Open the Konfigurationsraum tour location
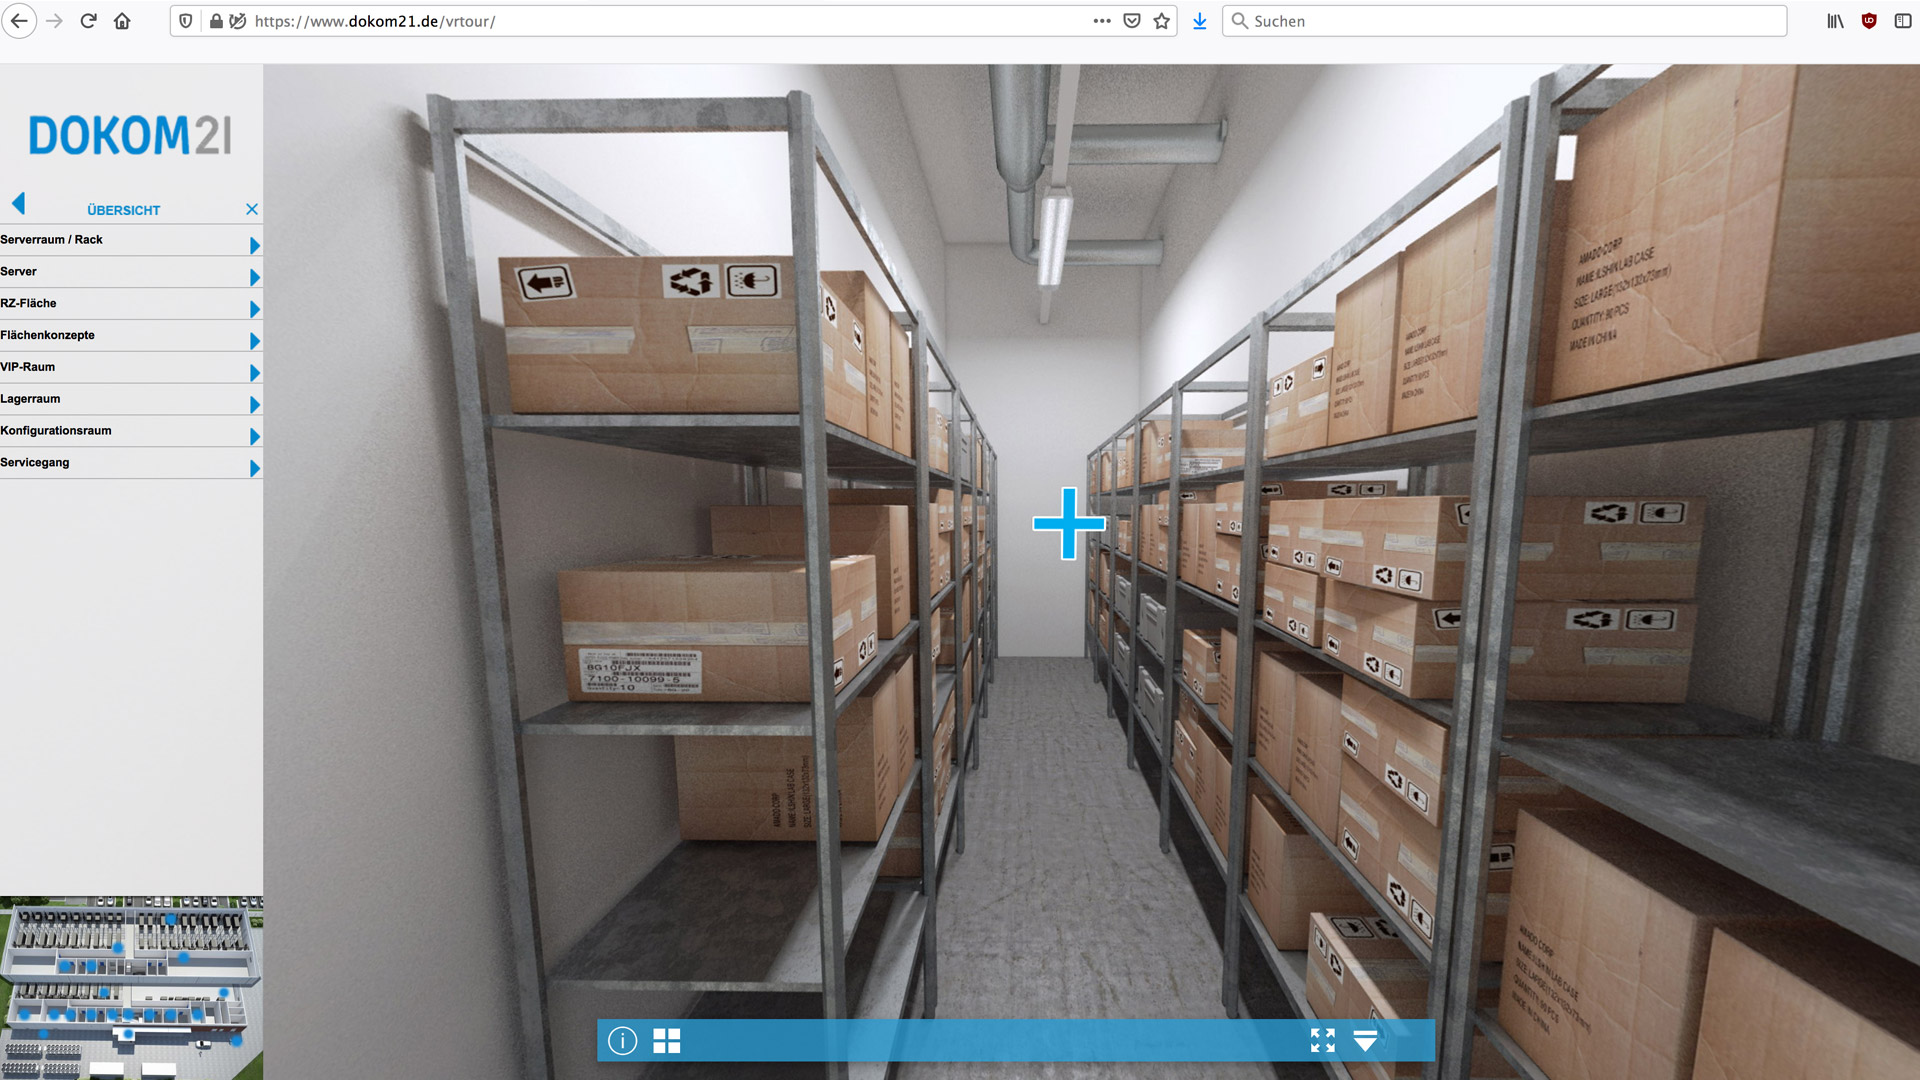The width and height of the screenshot is (1920, 1080). [56, 431]
